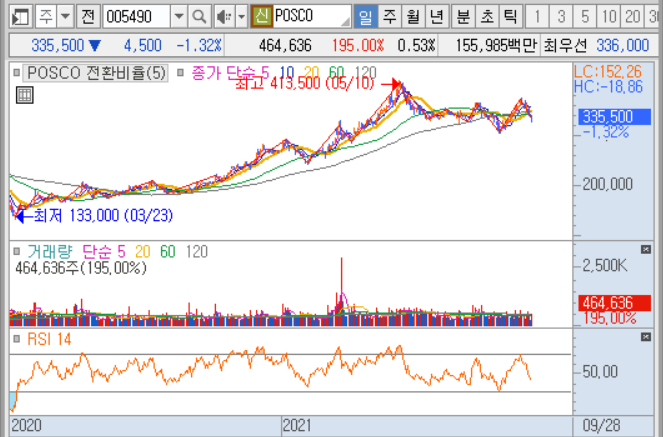This screenshot has width=663, height=437.
Task: Select the volume 20 average legend
Action: tap(142, 251)
